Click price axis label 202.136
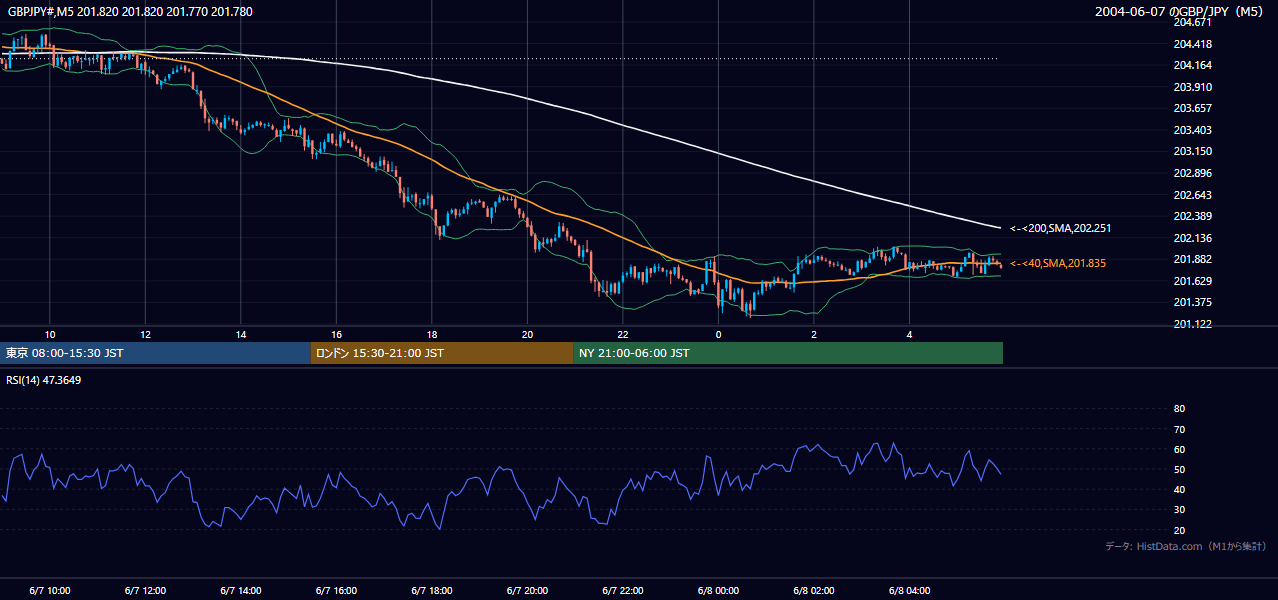 tap(1192, 238)
